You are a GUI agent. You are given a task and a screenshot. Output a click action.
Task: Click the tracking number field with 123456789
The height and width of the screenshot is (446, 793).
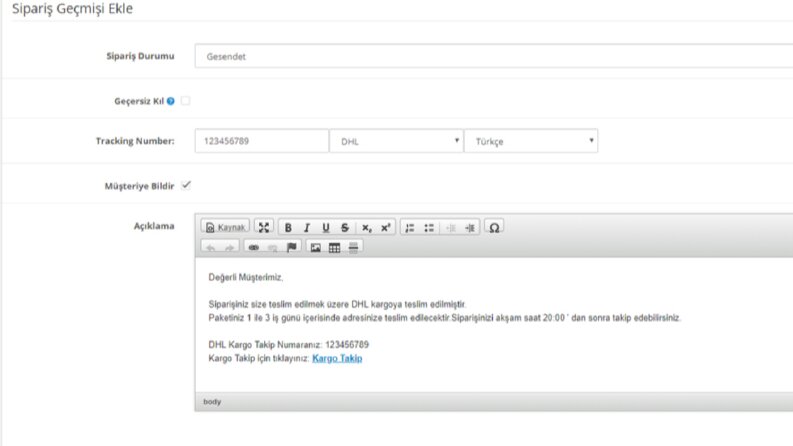click(261, 141)
